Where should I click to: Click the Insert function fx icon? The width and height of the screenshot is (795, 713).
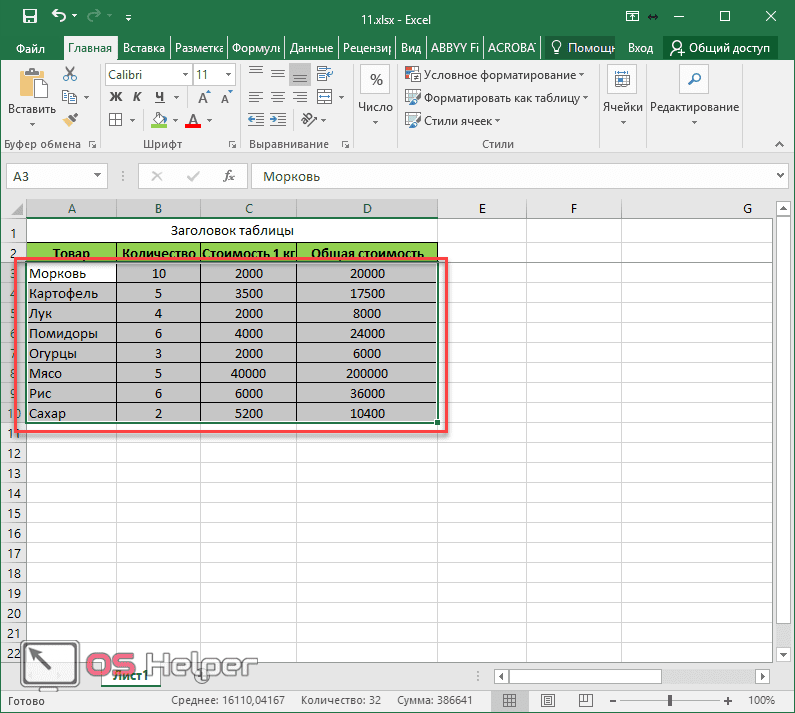pyautogui.click(x=229, y=176)
